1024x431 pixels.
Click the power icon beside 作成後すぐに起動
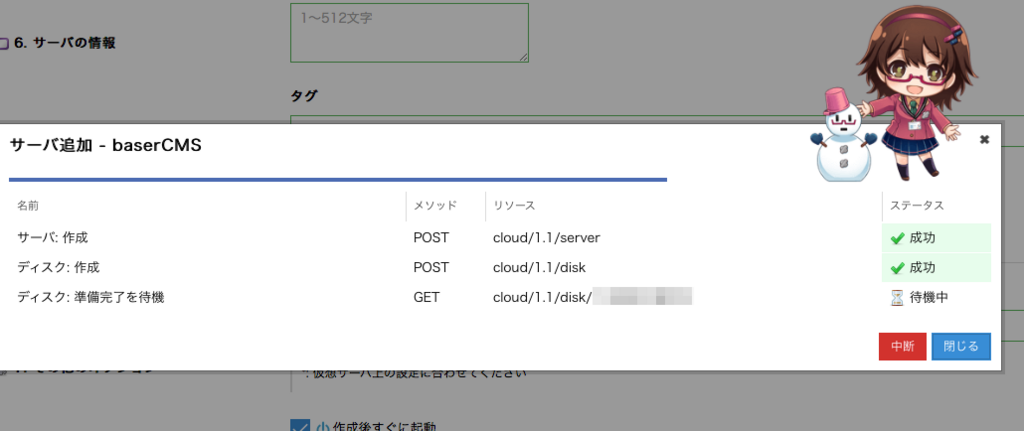(322, 428)
